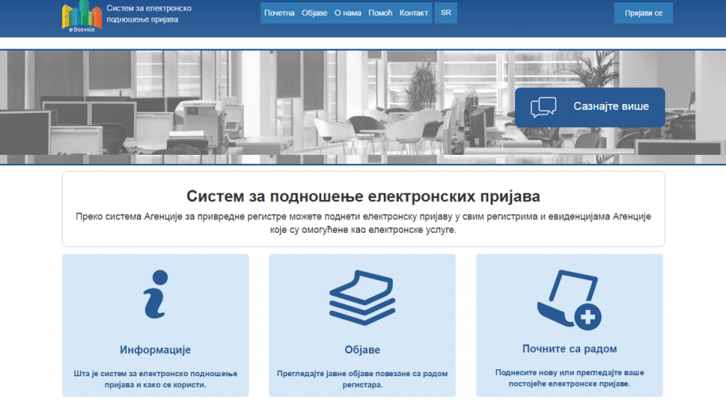Open the Помоћ menu item
This screenshot has width=726, height=400.
pos(380,13)
